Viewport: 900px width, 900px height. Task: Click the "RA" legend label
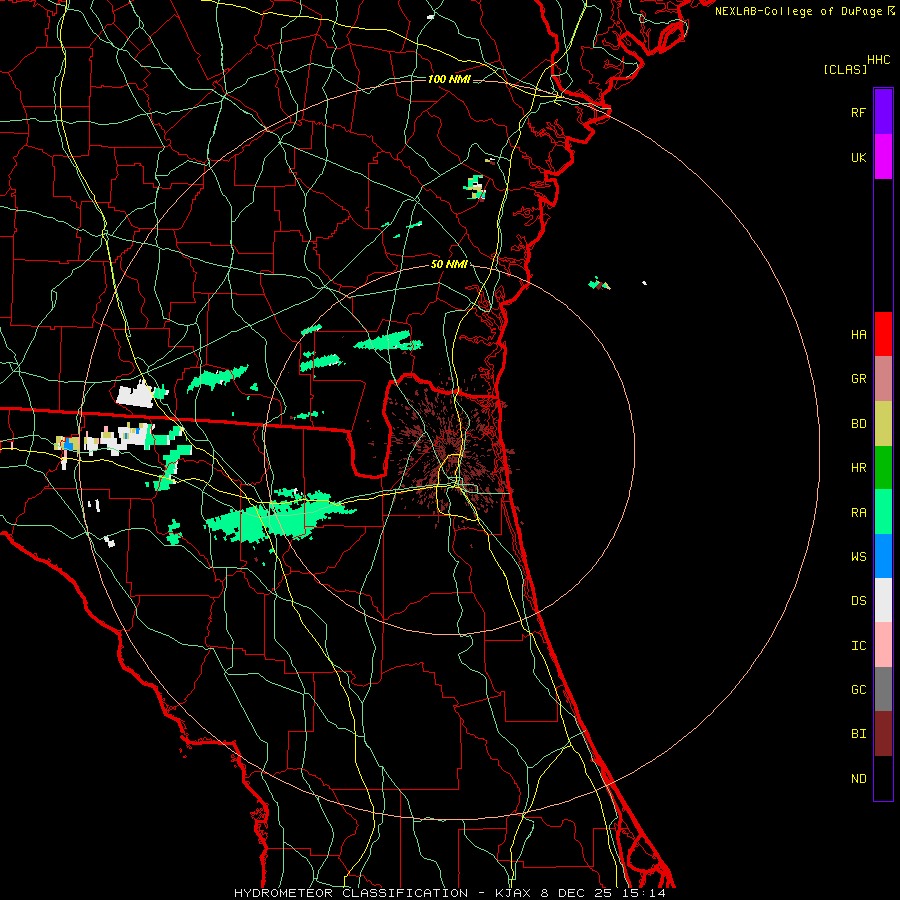858,513
